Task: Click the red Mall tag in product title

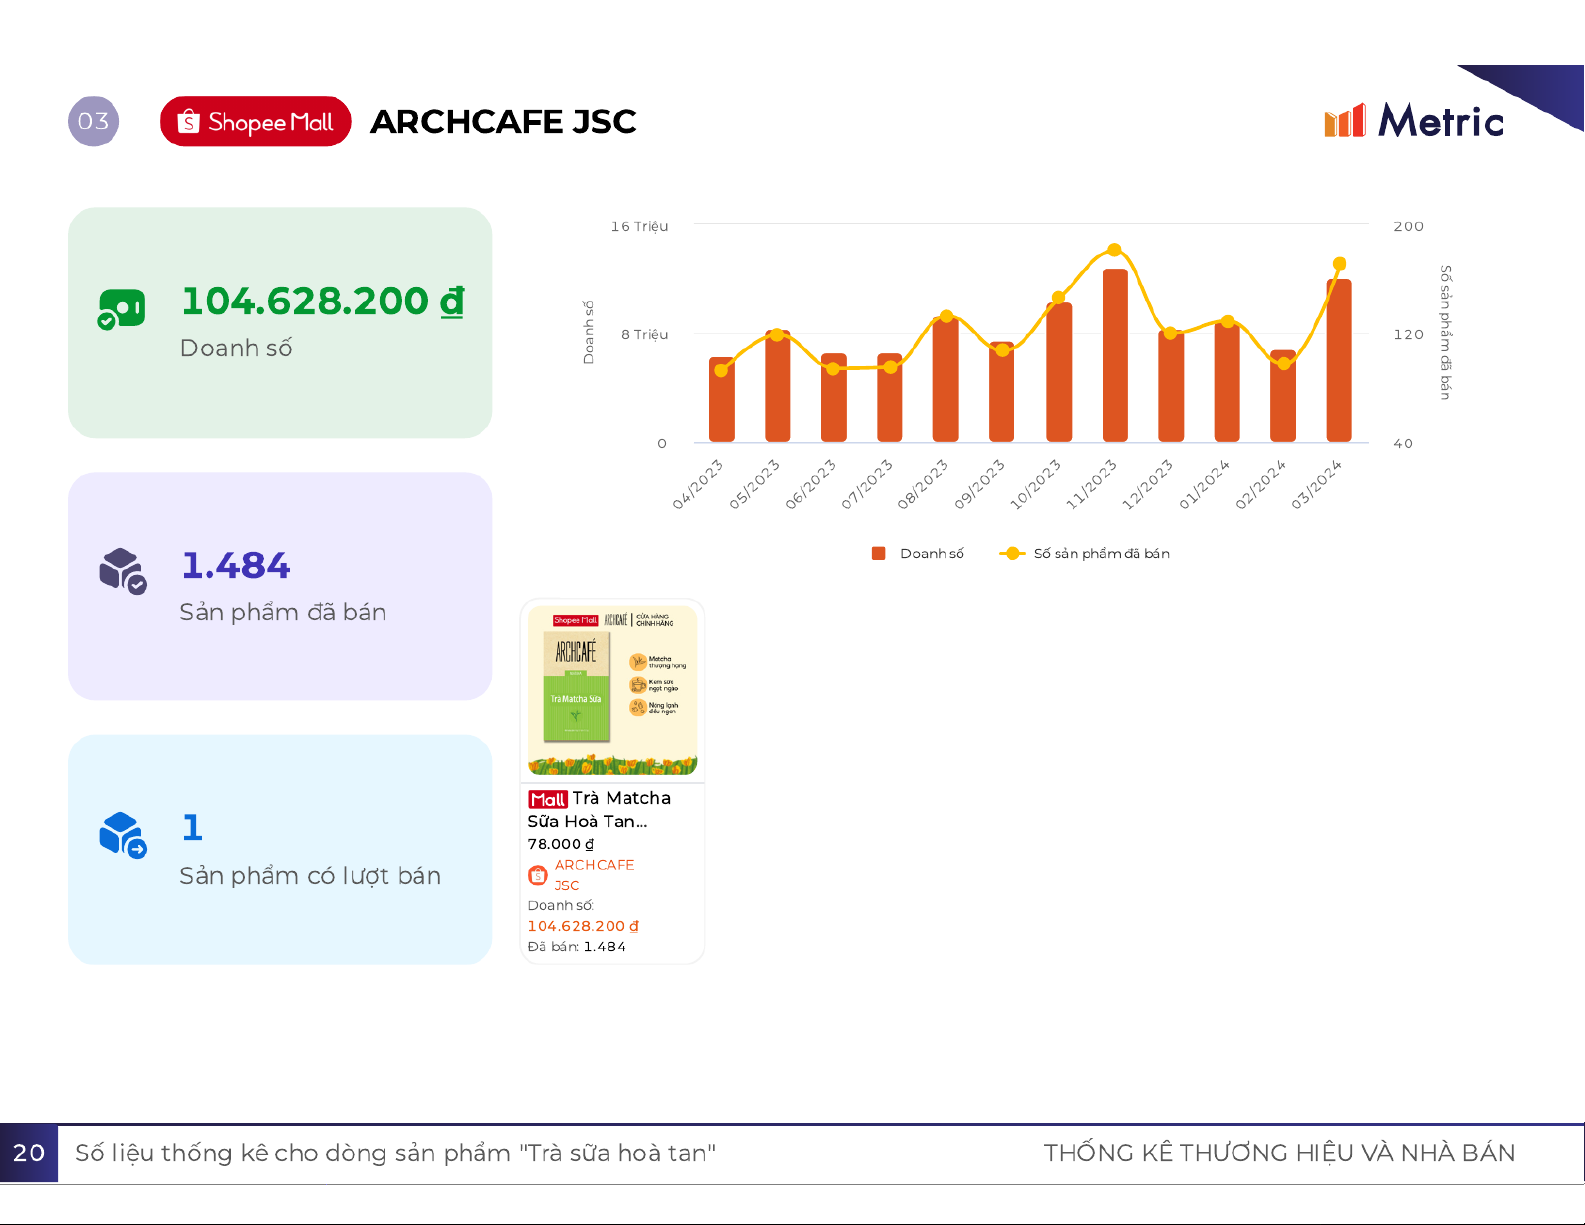Action: [x=548, y=799]
